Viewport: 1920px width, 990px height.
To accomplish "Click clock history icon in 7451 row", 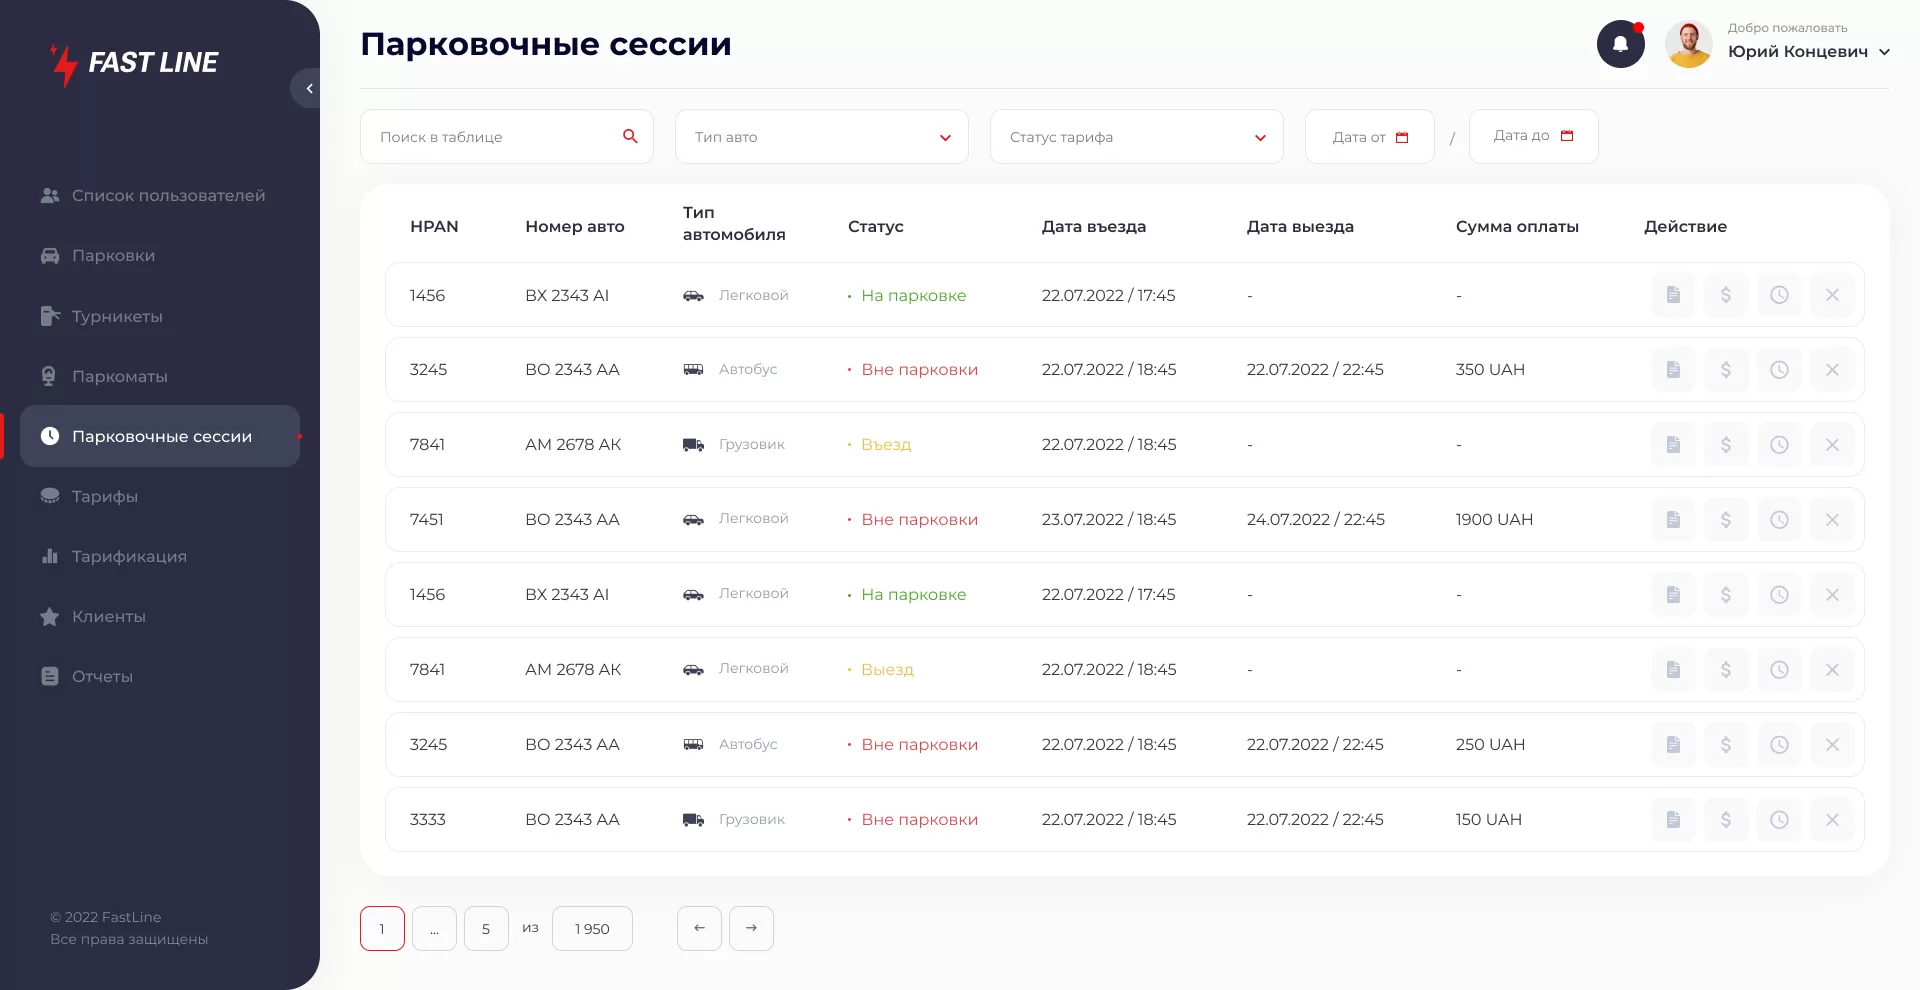I will (x=1779, y=520).
